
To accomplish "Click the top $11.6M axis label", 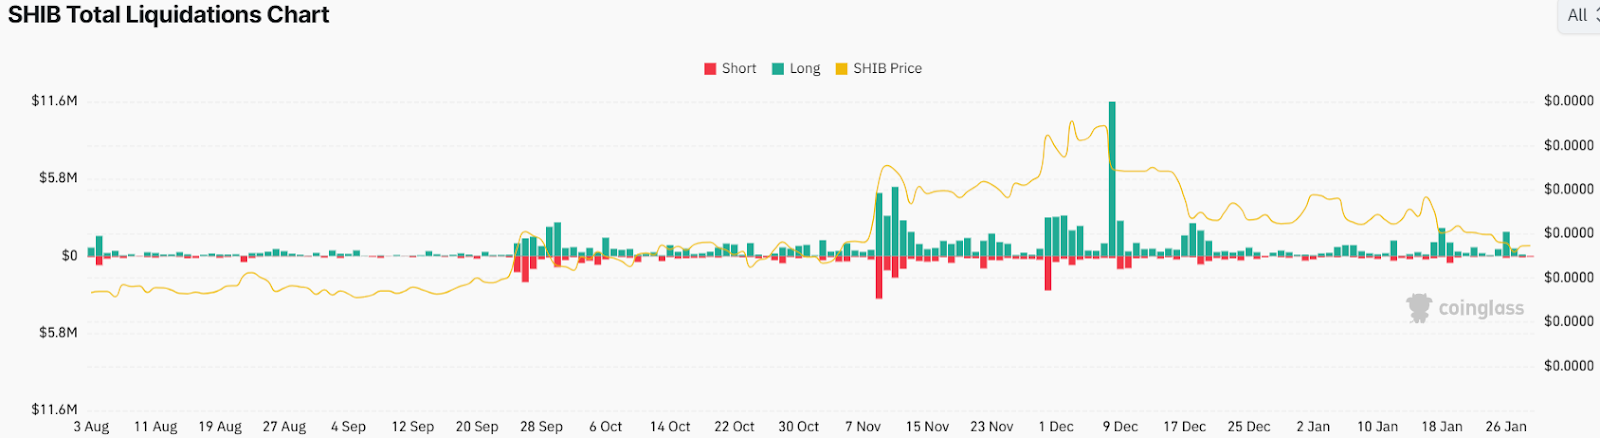I will click(54, 101).
